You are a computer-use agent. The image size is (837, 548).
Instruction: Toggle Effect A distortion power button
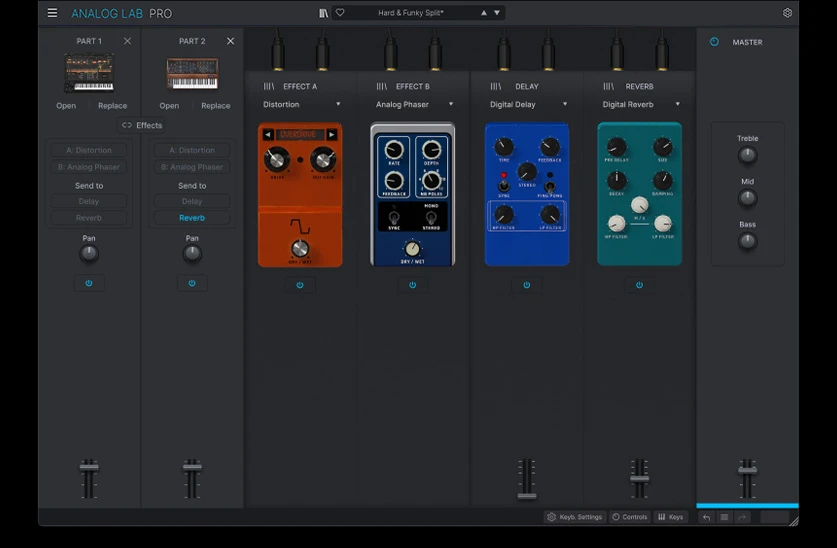click(x=300, y=285)
